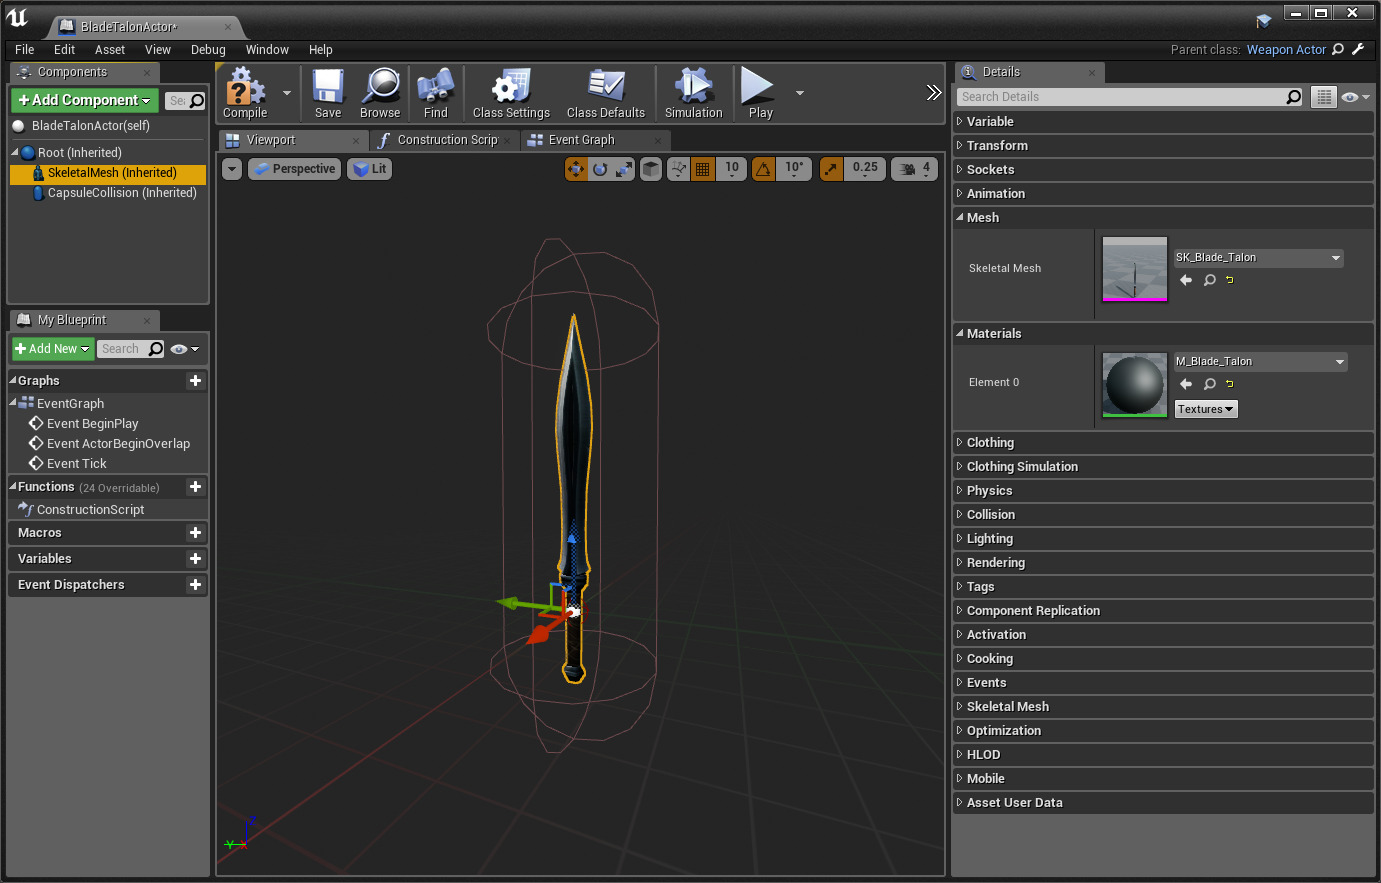Expand the Physics section in Details
Screen dimensions: 1381x883
pyautogui.click(x=989, y=491)
